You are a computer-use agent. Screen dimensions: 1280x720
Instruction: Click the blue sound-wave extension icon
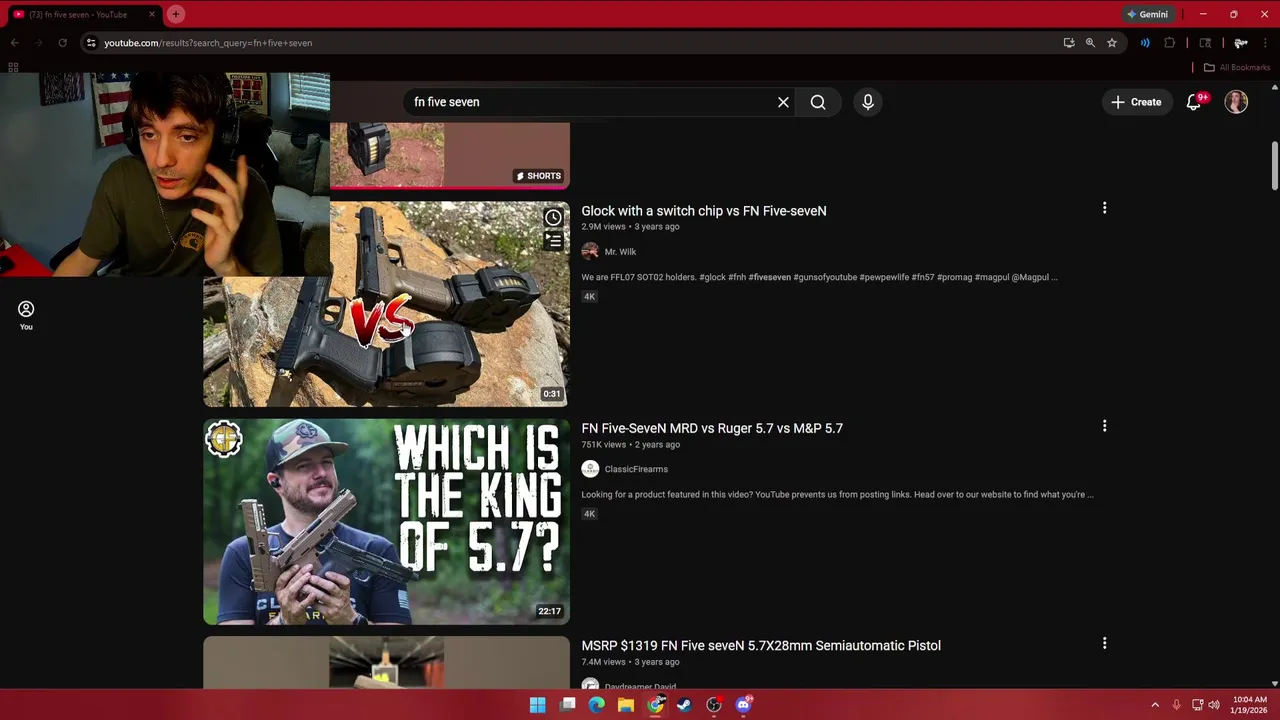click(x=1145, y=43)
